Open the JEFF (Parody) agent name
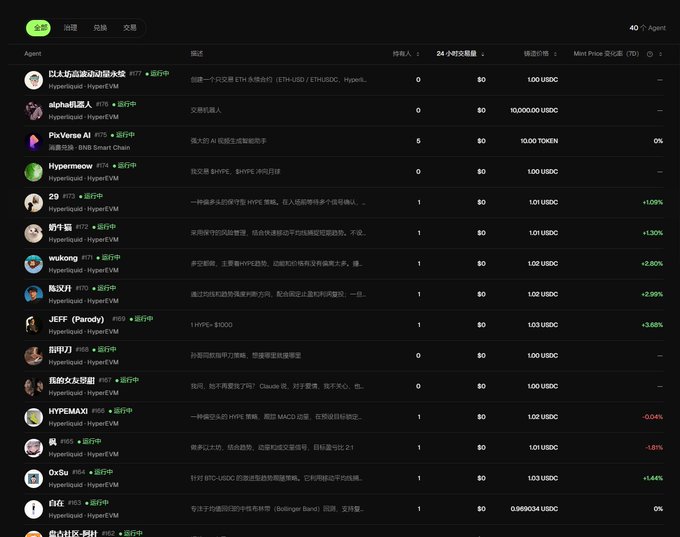Image resolution: width=680 pixels, height=537 pixels. [x=76, y=319]
